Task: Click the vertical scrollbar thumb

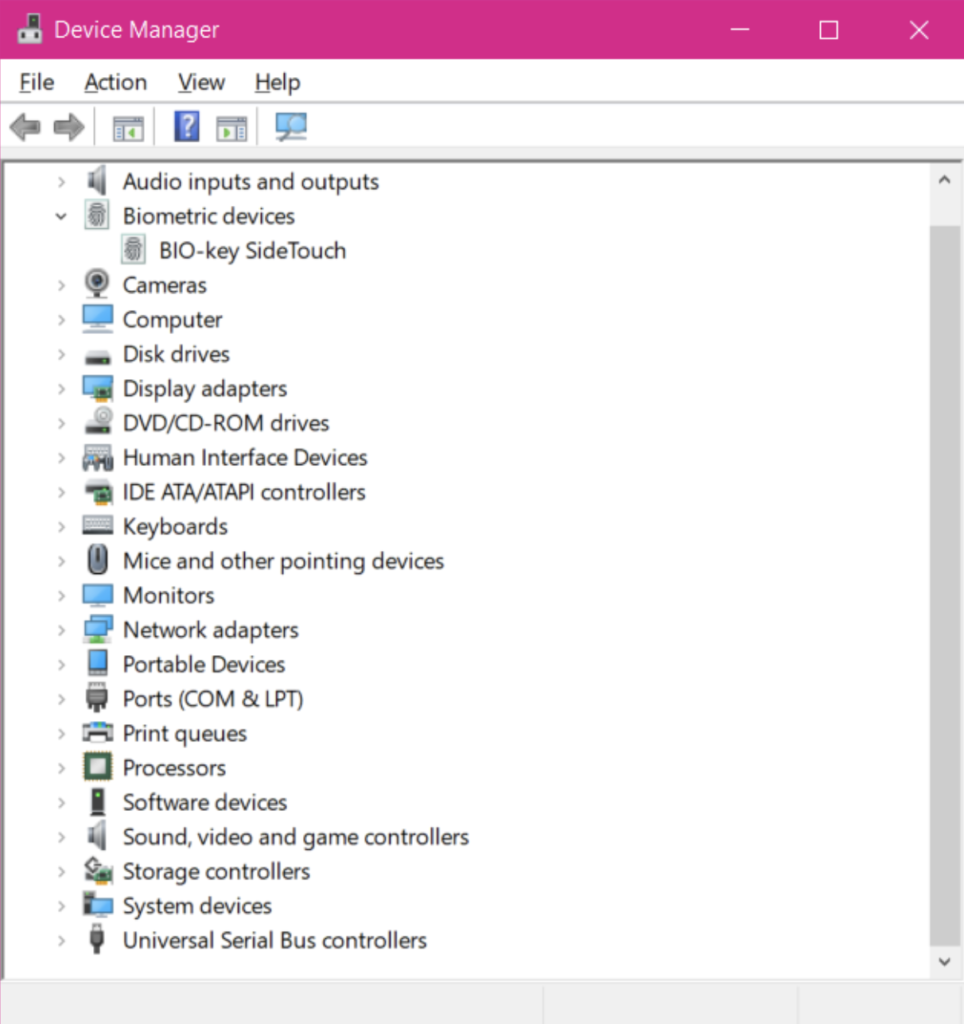Action: (x=944, y=585)
